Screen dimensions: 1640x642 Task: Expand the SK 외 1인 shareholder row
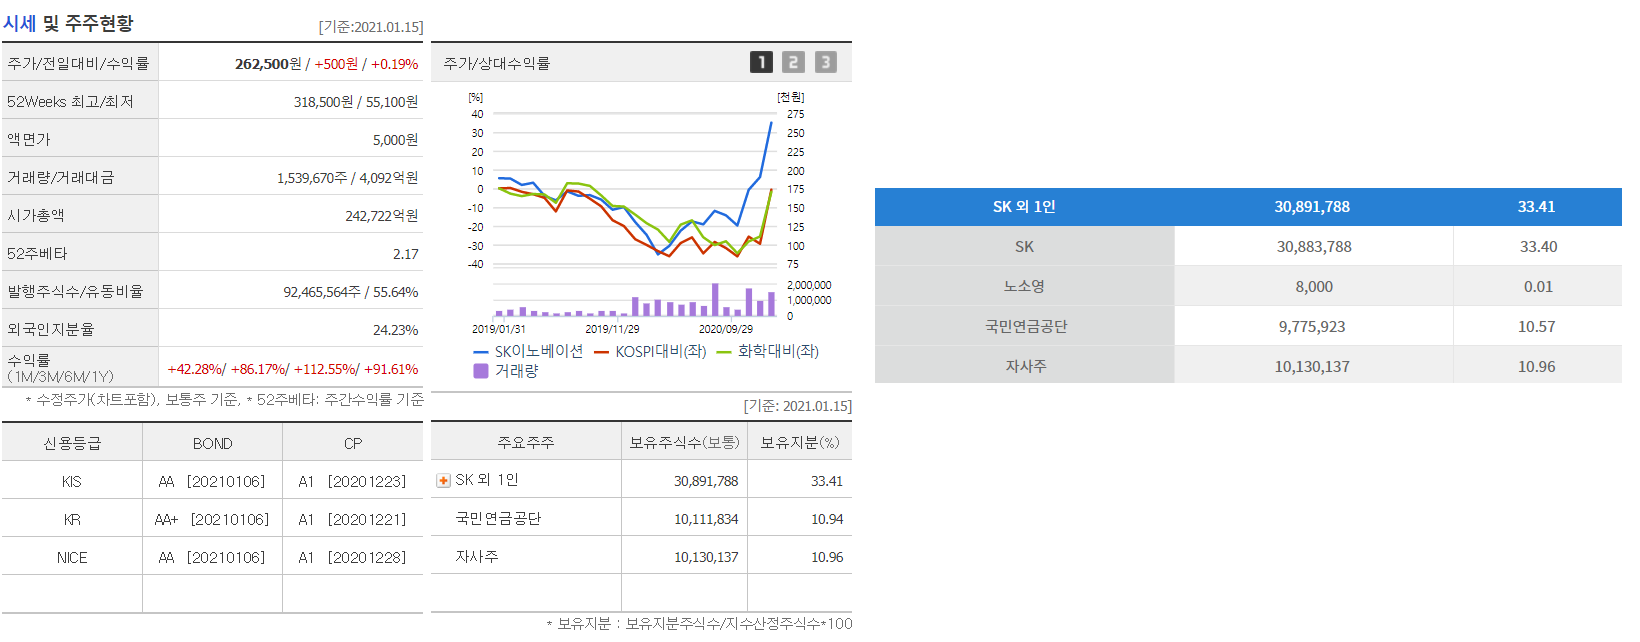[443, 481]
